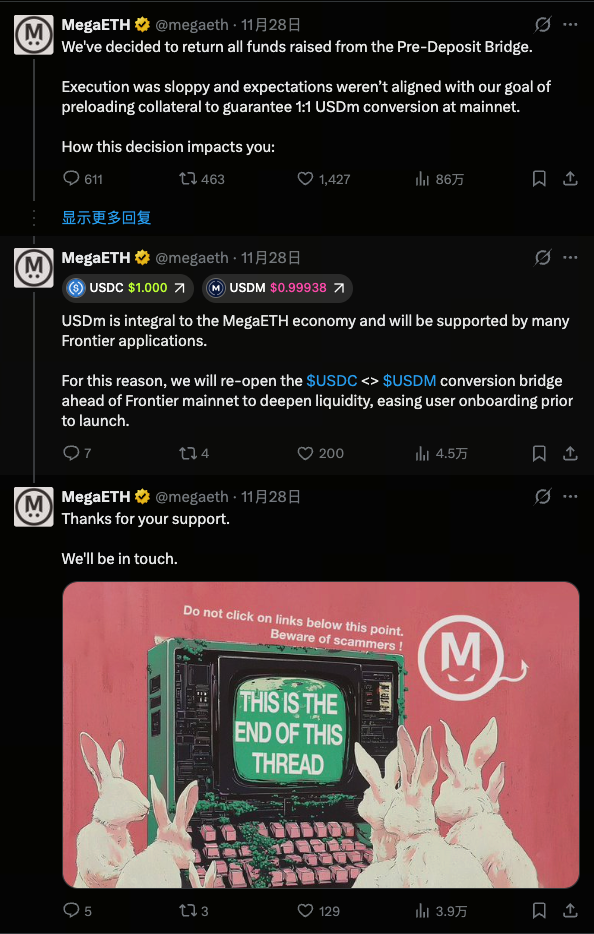Open Grok explain icon on the first tweet
The image size is (594, 934).
pyautogui.click(x=543, y=24)
